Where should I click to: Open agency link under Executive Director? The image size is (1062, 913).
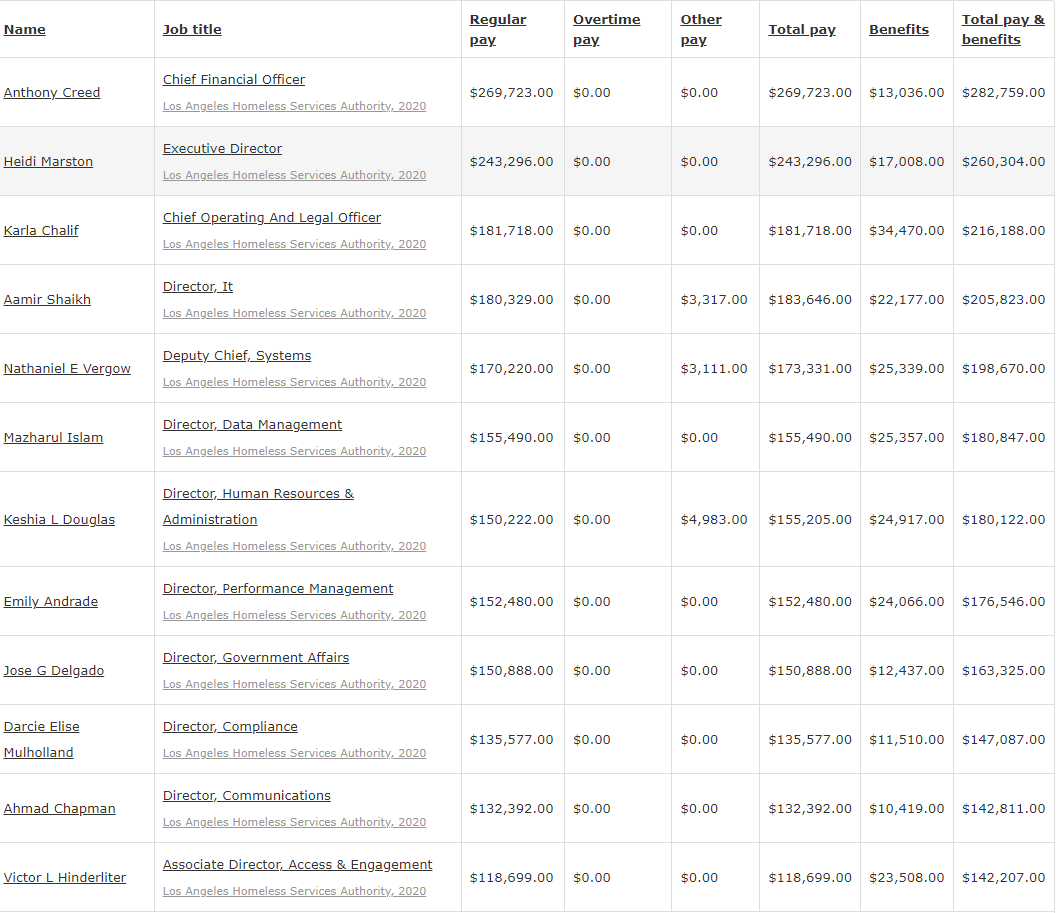point(294,175)
